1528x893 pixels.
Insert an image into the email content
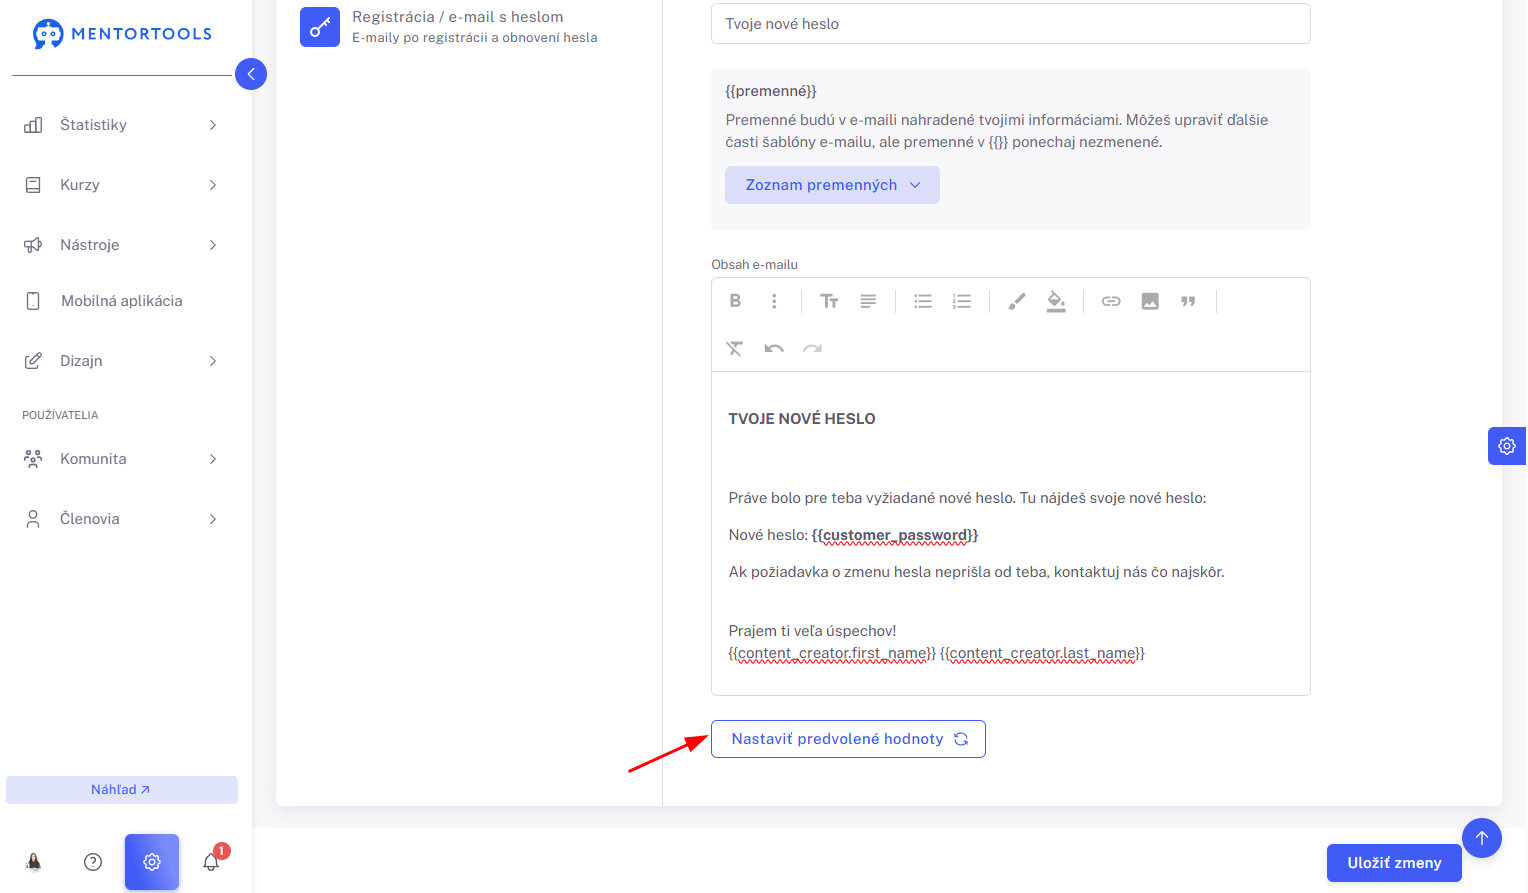pyautogui.click(x=1150, y=301)
